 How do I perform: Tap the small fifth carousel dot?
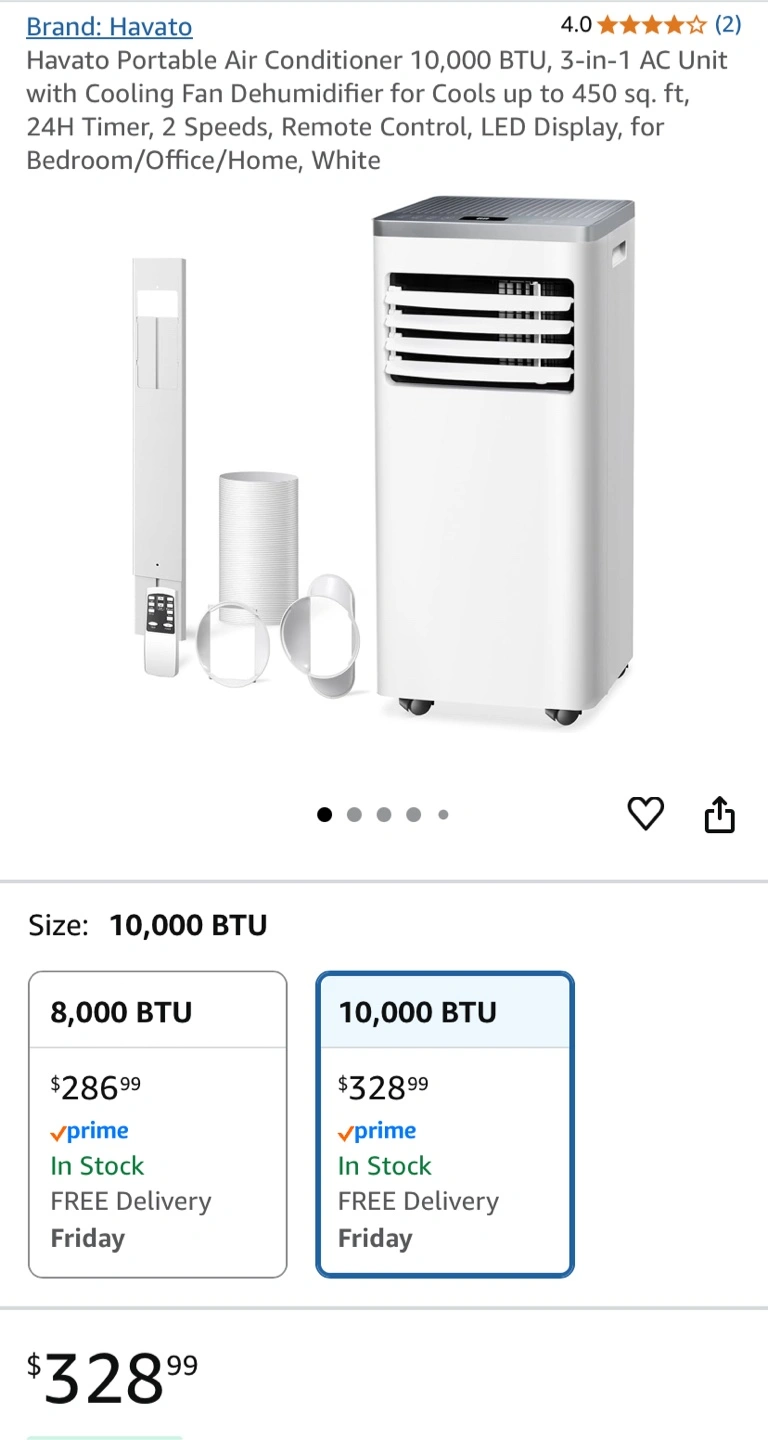pyautogui.click(x=443, y=814)
